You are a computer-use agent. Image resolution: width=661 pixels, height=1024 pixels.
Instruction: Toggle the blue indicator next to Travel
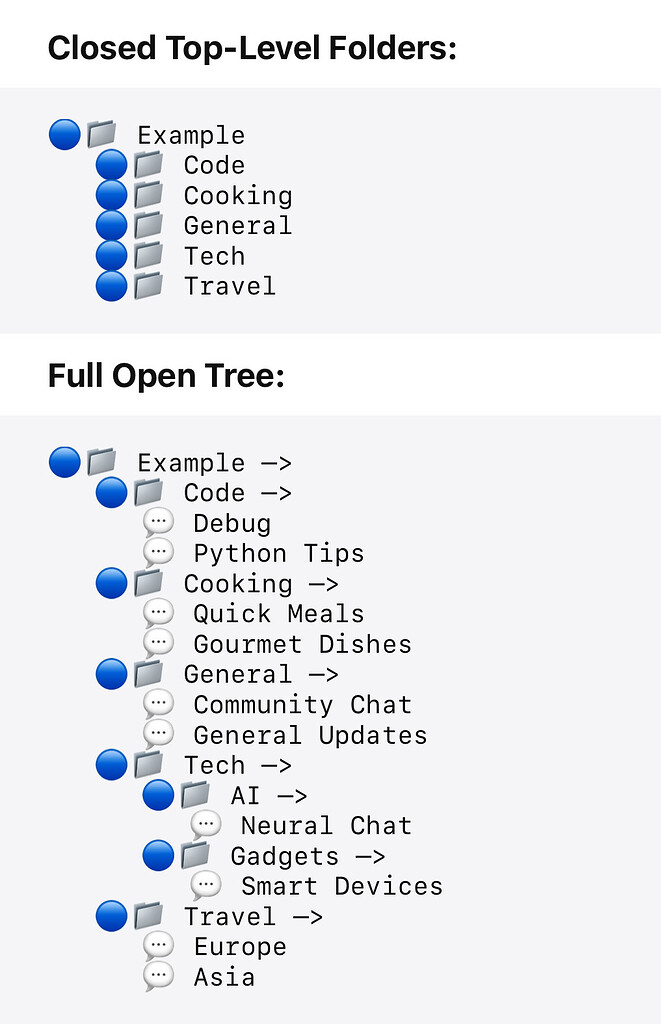pos(111,915)
